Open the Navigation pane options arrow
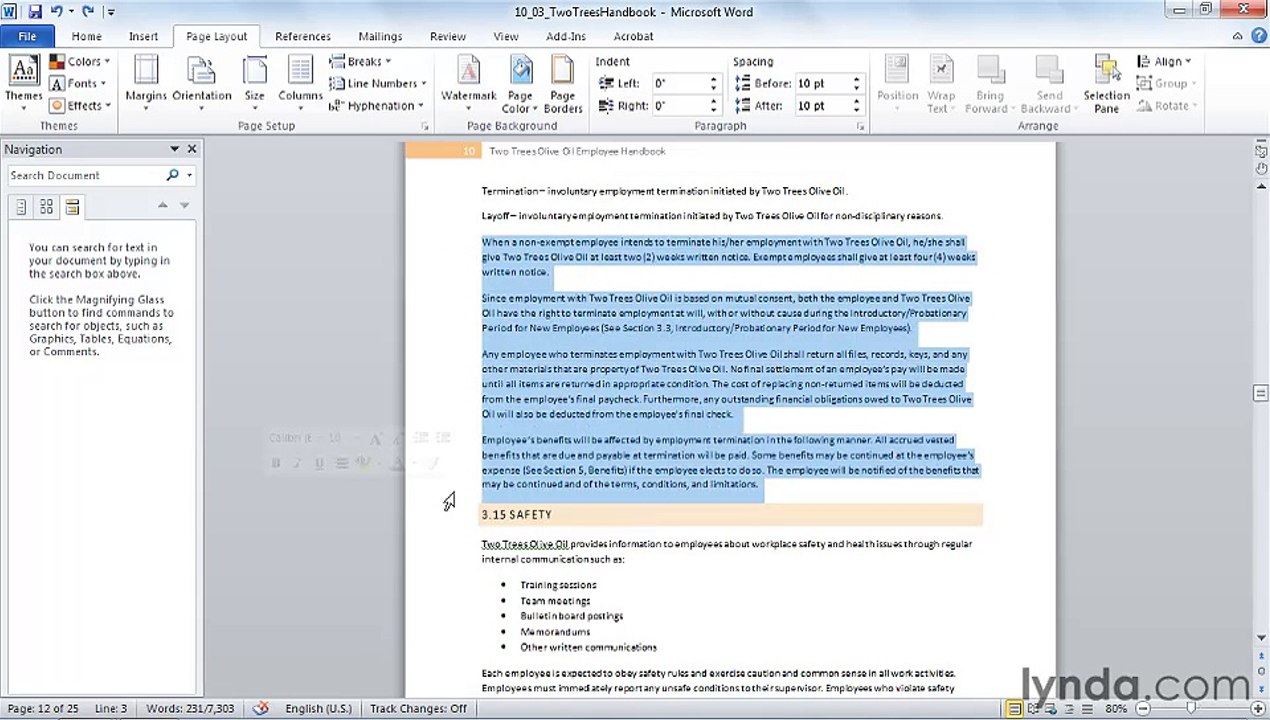Viewport: 1270px width, 720px height. coord(174,149)
